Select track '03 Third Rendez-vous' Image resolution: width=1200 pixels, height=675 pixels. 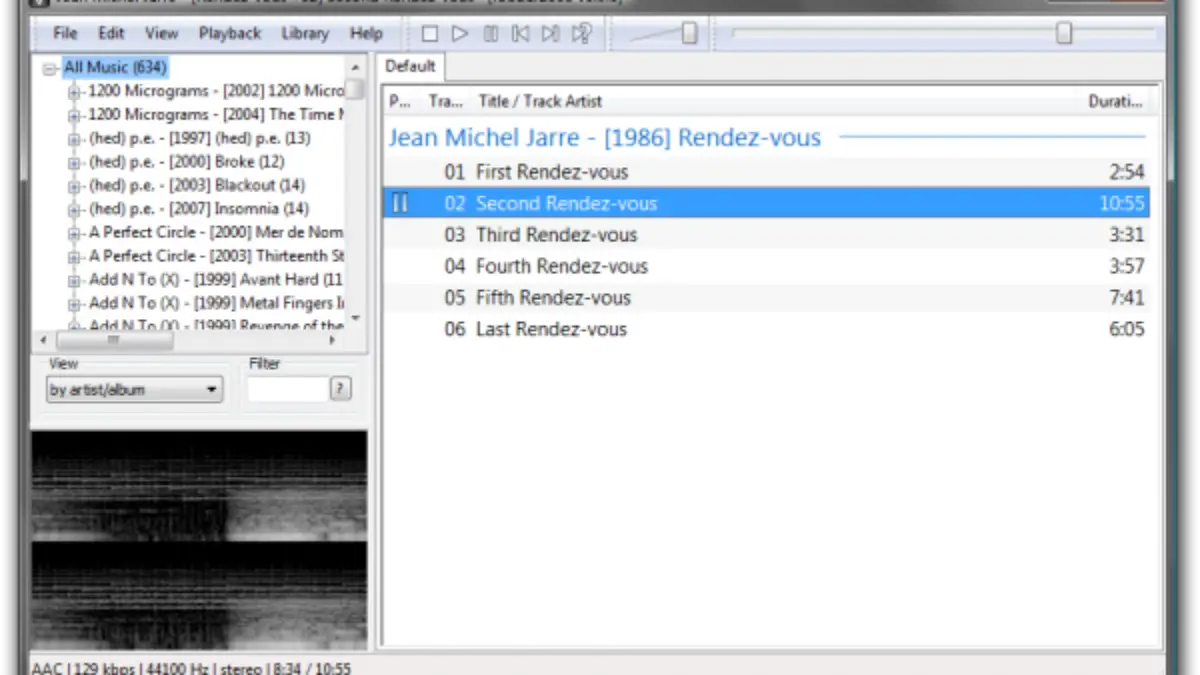[x=767, y=235]
